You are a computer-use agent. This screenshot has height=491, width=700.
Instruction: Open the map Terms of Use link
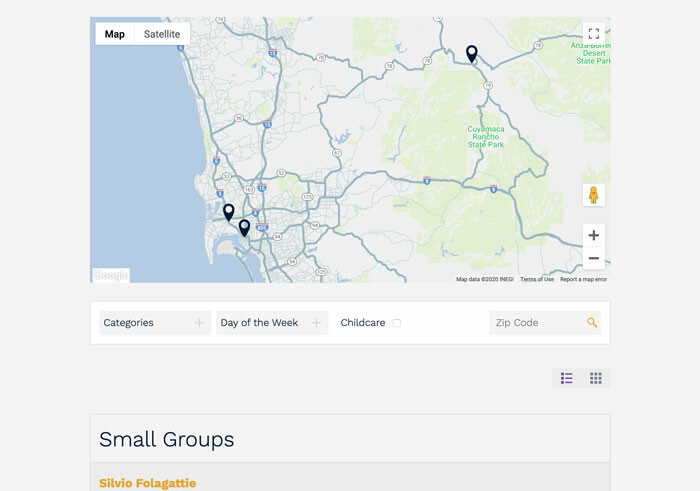(x=537, y=279)
